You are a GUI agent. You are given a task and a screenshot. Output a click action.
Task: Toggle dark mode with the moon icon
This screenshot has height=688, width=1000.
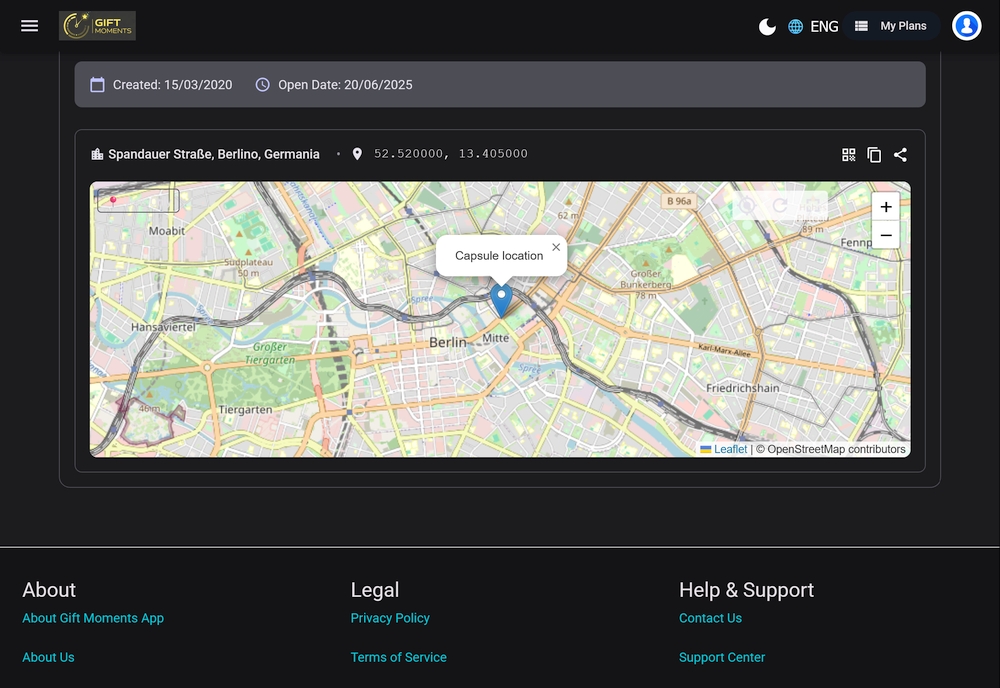[x=767, y=27]
